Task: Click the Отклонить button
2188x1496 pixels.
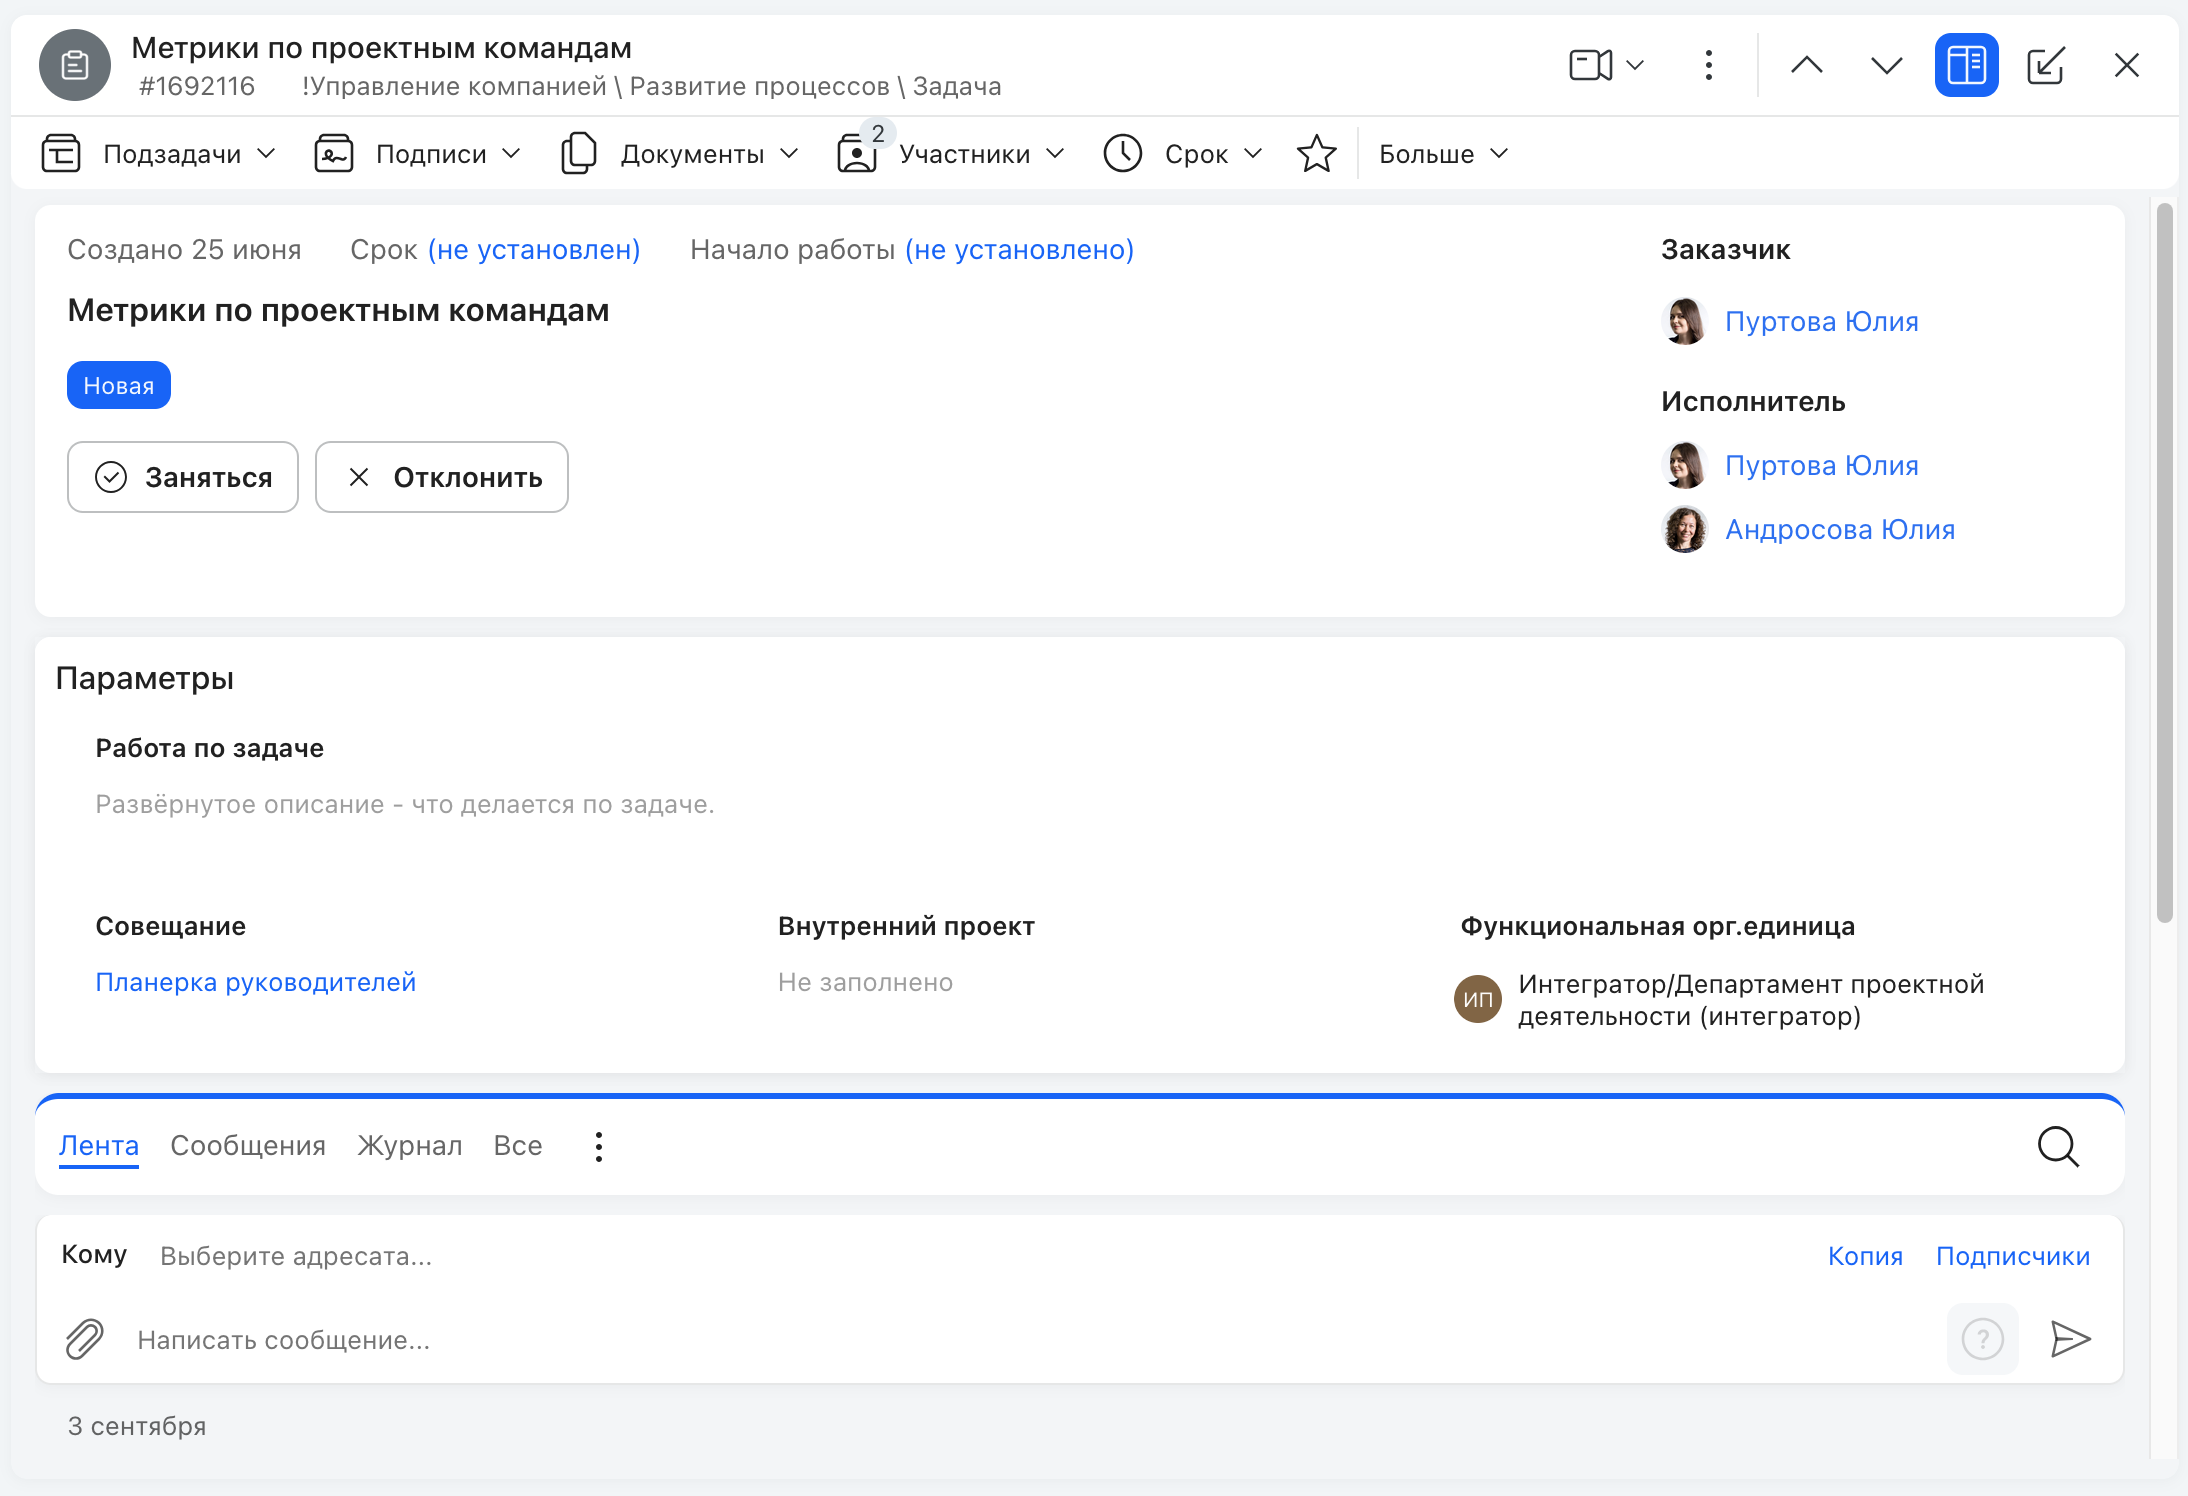Action: [x=442, y=477]
